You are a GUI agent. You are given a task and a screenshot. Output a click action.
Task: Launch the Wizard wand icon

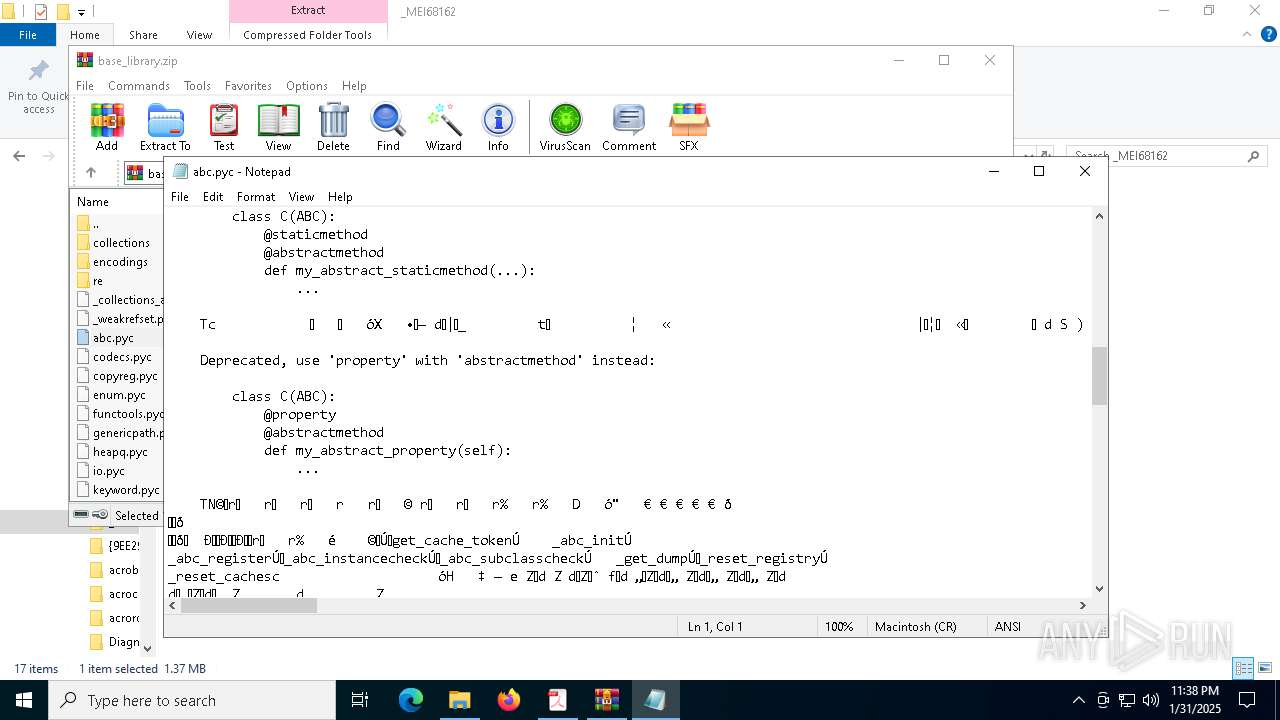click(x=443, y=127)
